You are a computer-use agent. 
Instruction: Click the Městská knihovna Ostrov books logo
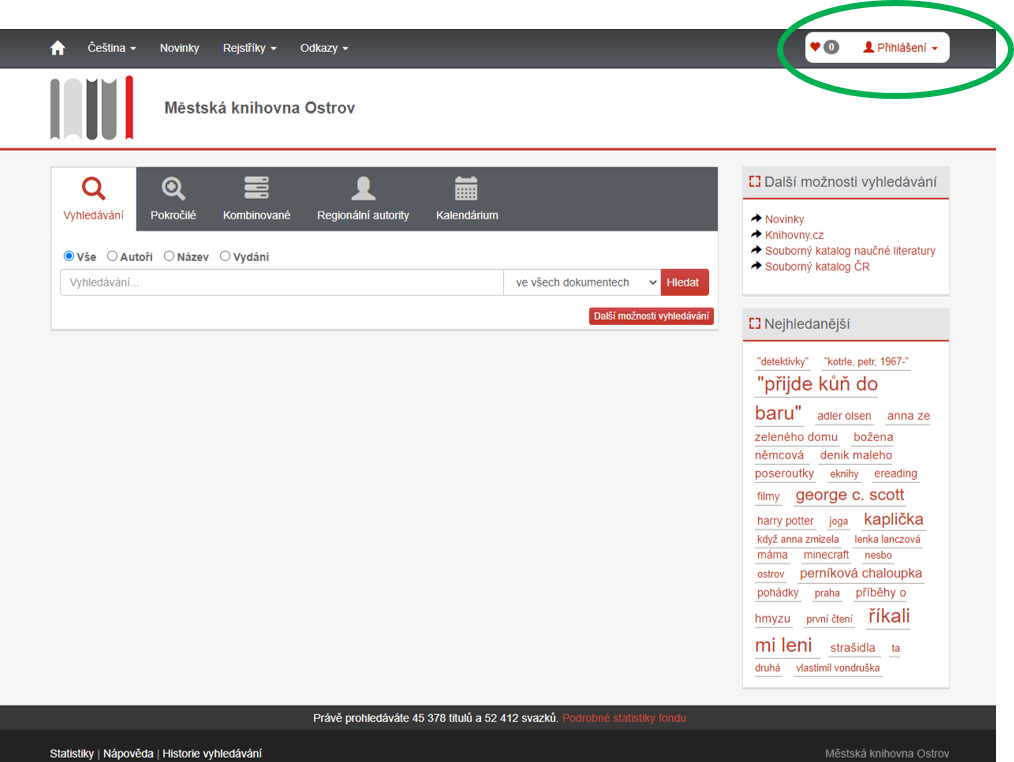coord(92,108)
